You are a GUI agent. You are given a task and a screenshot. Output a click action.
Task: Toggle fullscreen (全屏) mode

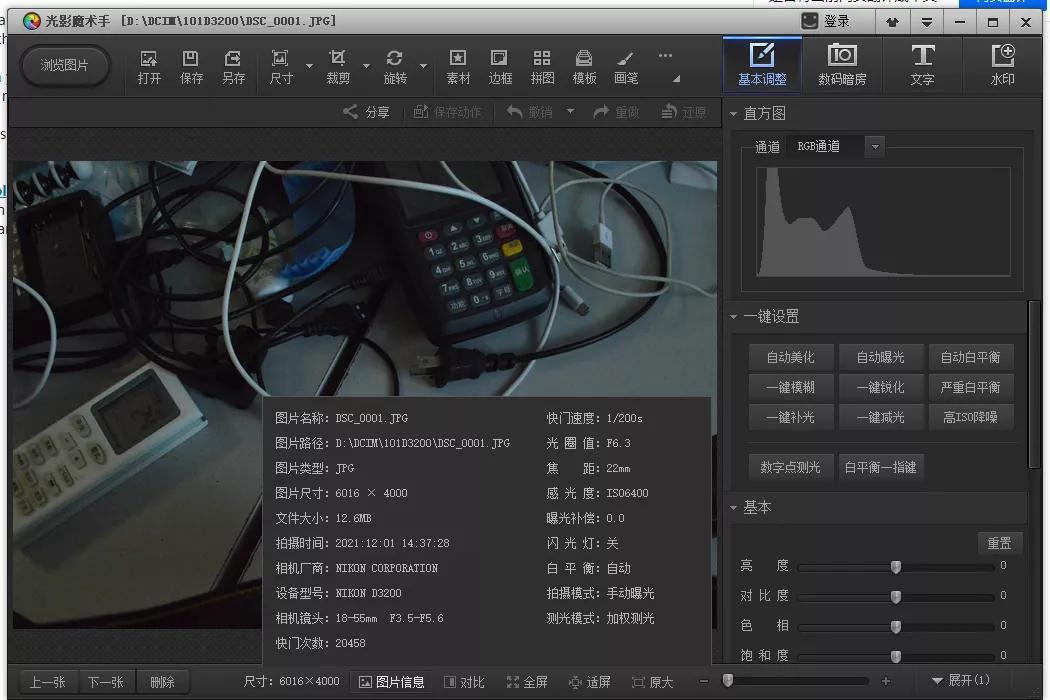point(527,682)
